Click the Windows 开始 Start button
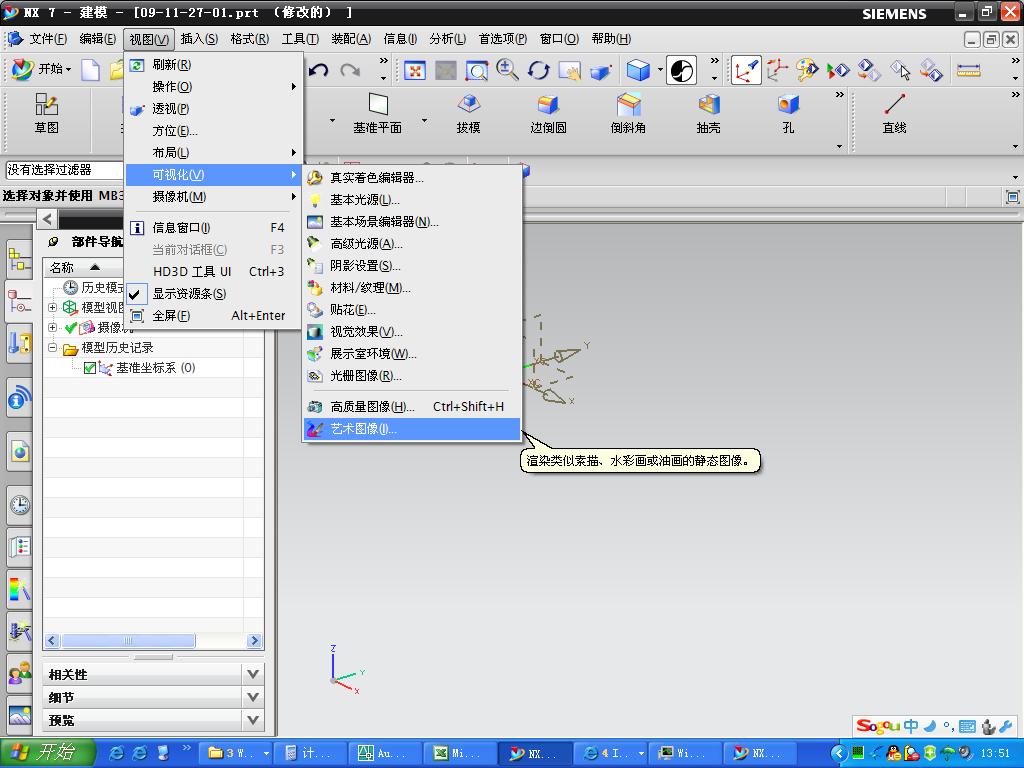The image size is (1024, 768). point(46,752)
